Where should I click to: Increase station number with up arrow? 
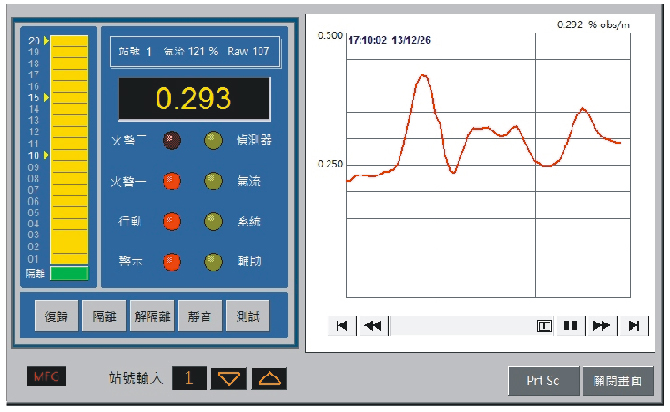pos(268,378)
